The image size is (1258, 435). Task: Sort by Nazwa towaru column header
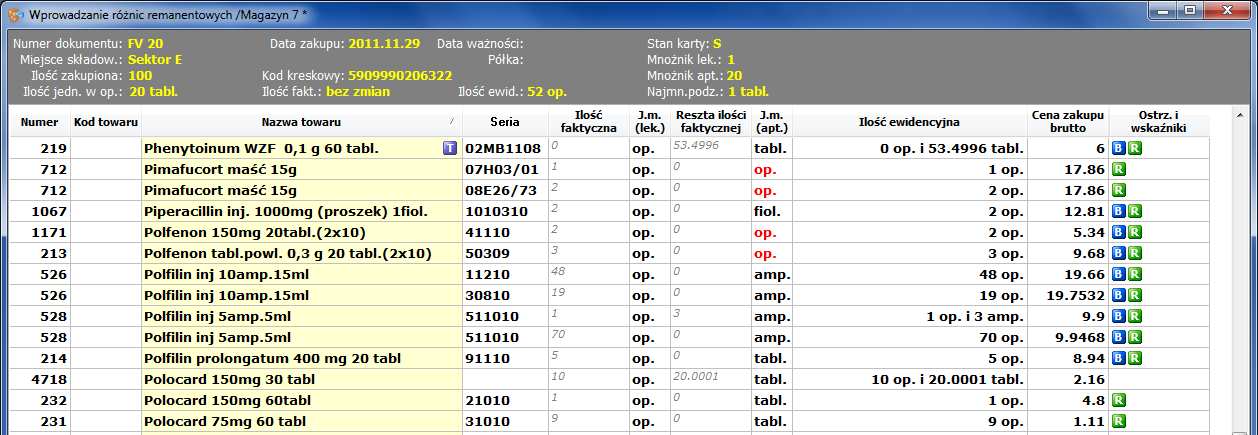302,122
